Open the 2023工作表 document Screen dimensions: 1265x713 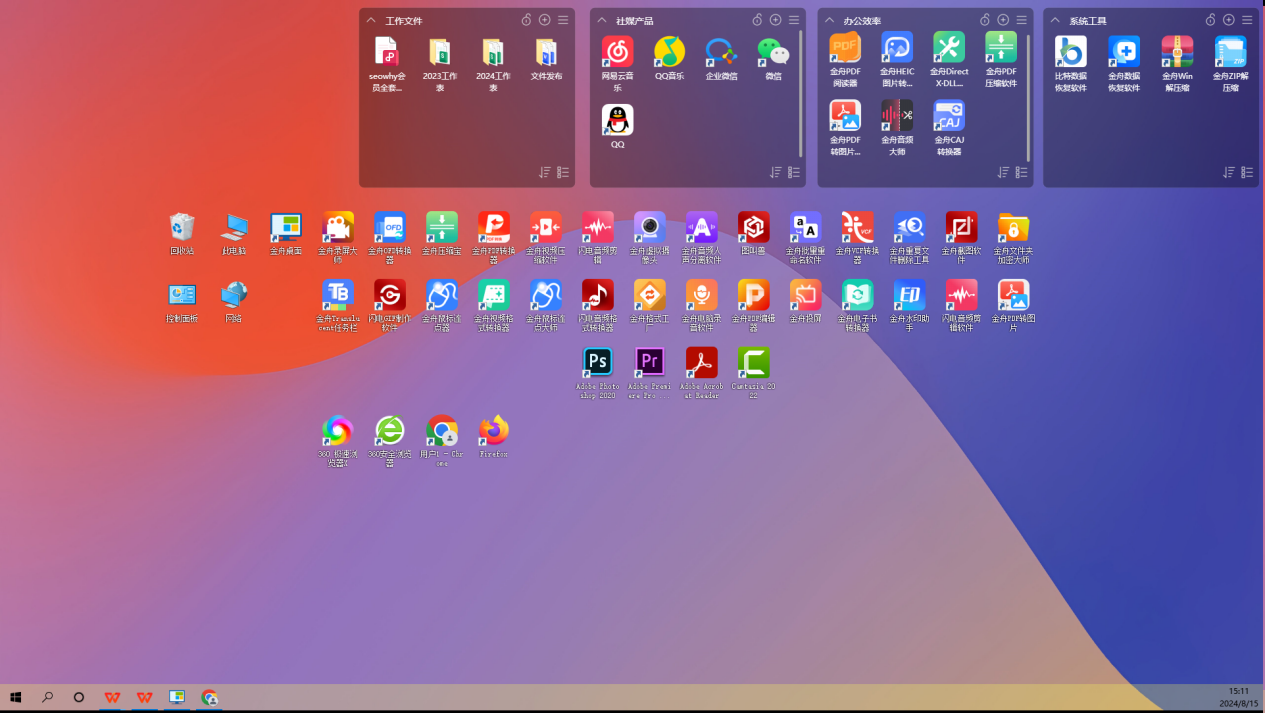(441, 62)
